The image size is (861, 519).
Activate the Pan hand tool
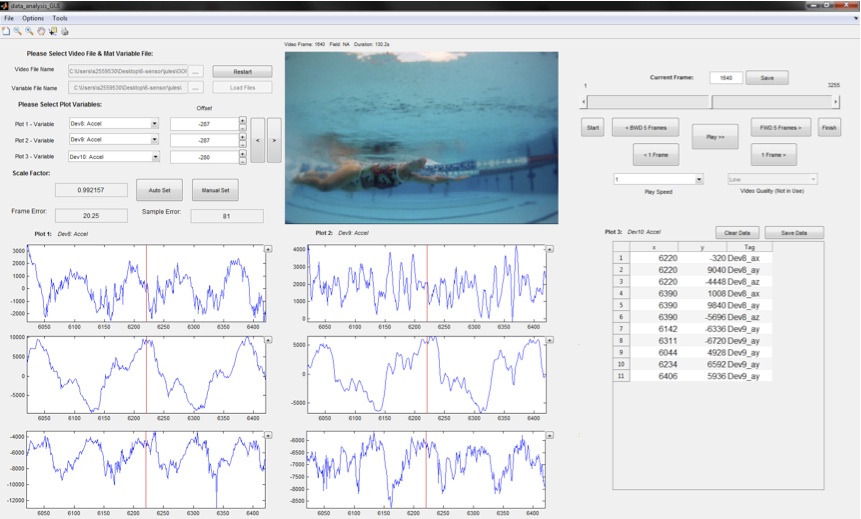[41, 31]
